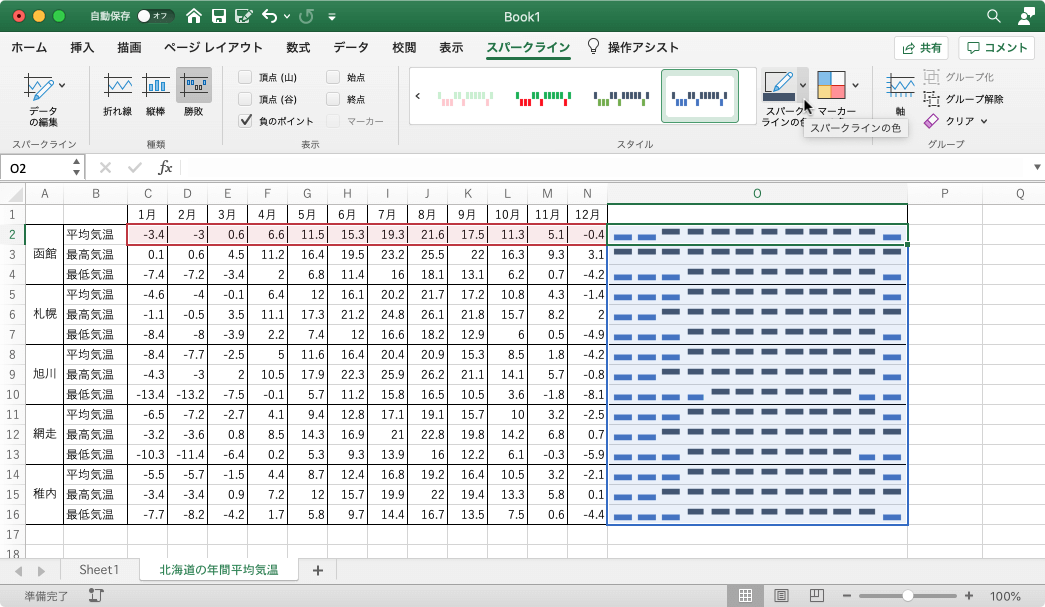Expand マーカーの色 dropdown arrow
Screen dimensions: 1045x607
click(x=855, y=85)
